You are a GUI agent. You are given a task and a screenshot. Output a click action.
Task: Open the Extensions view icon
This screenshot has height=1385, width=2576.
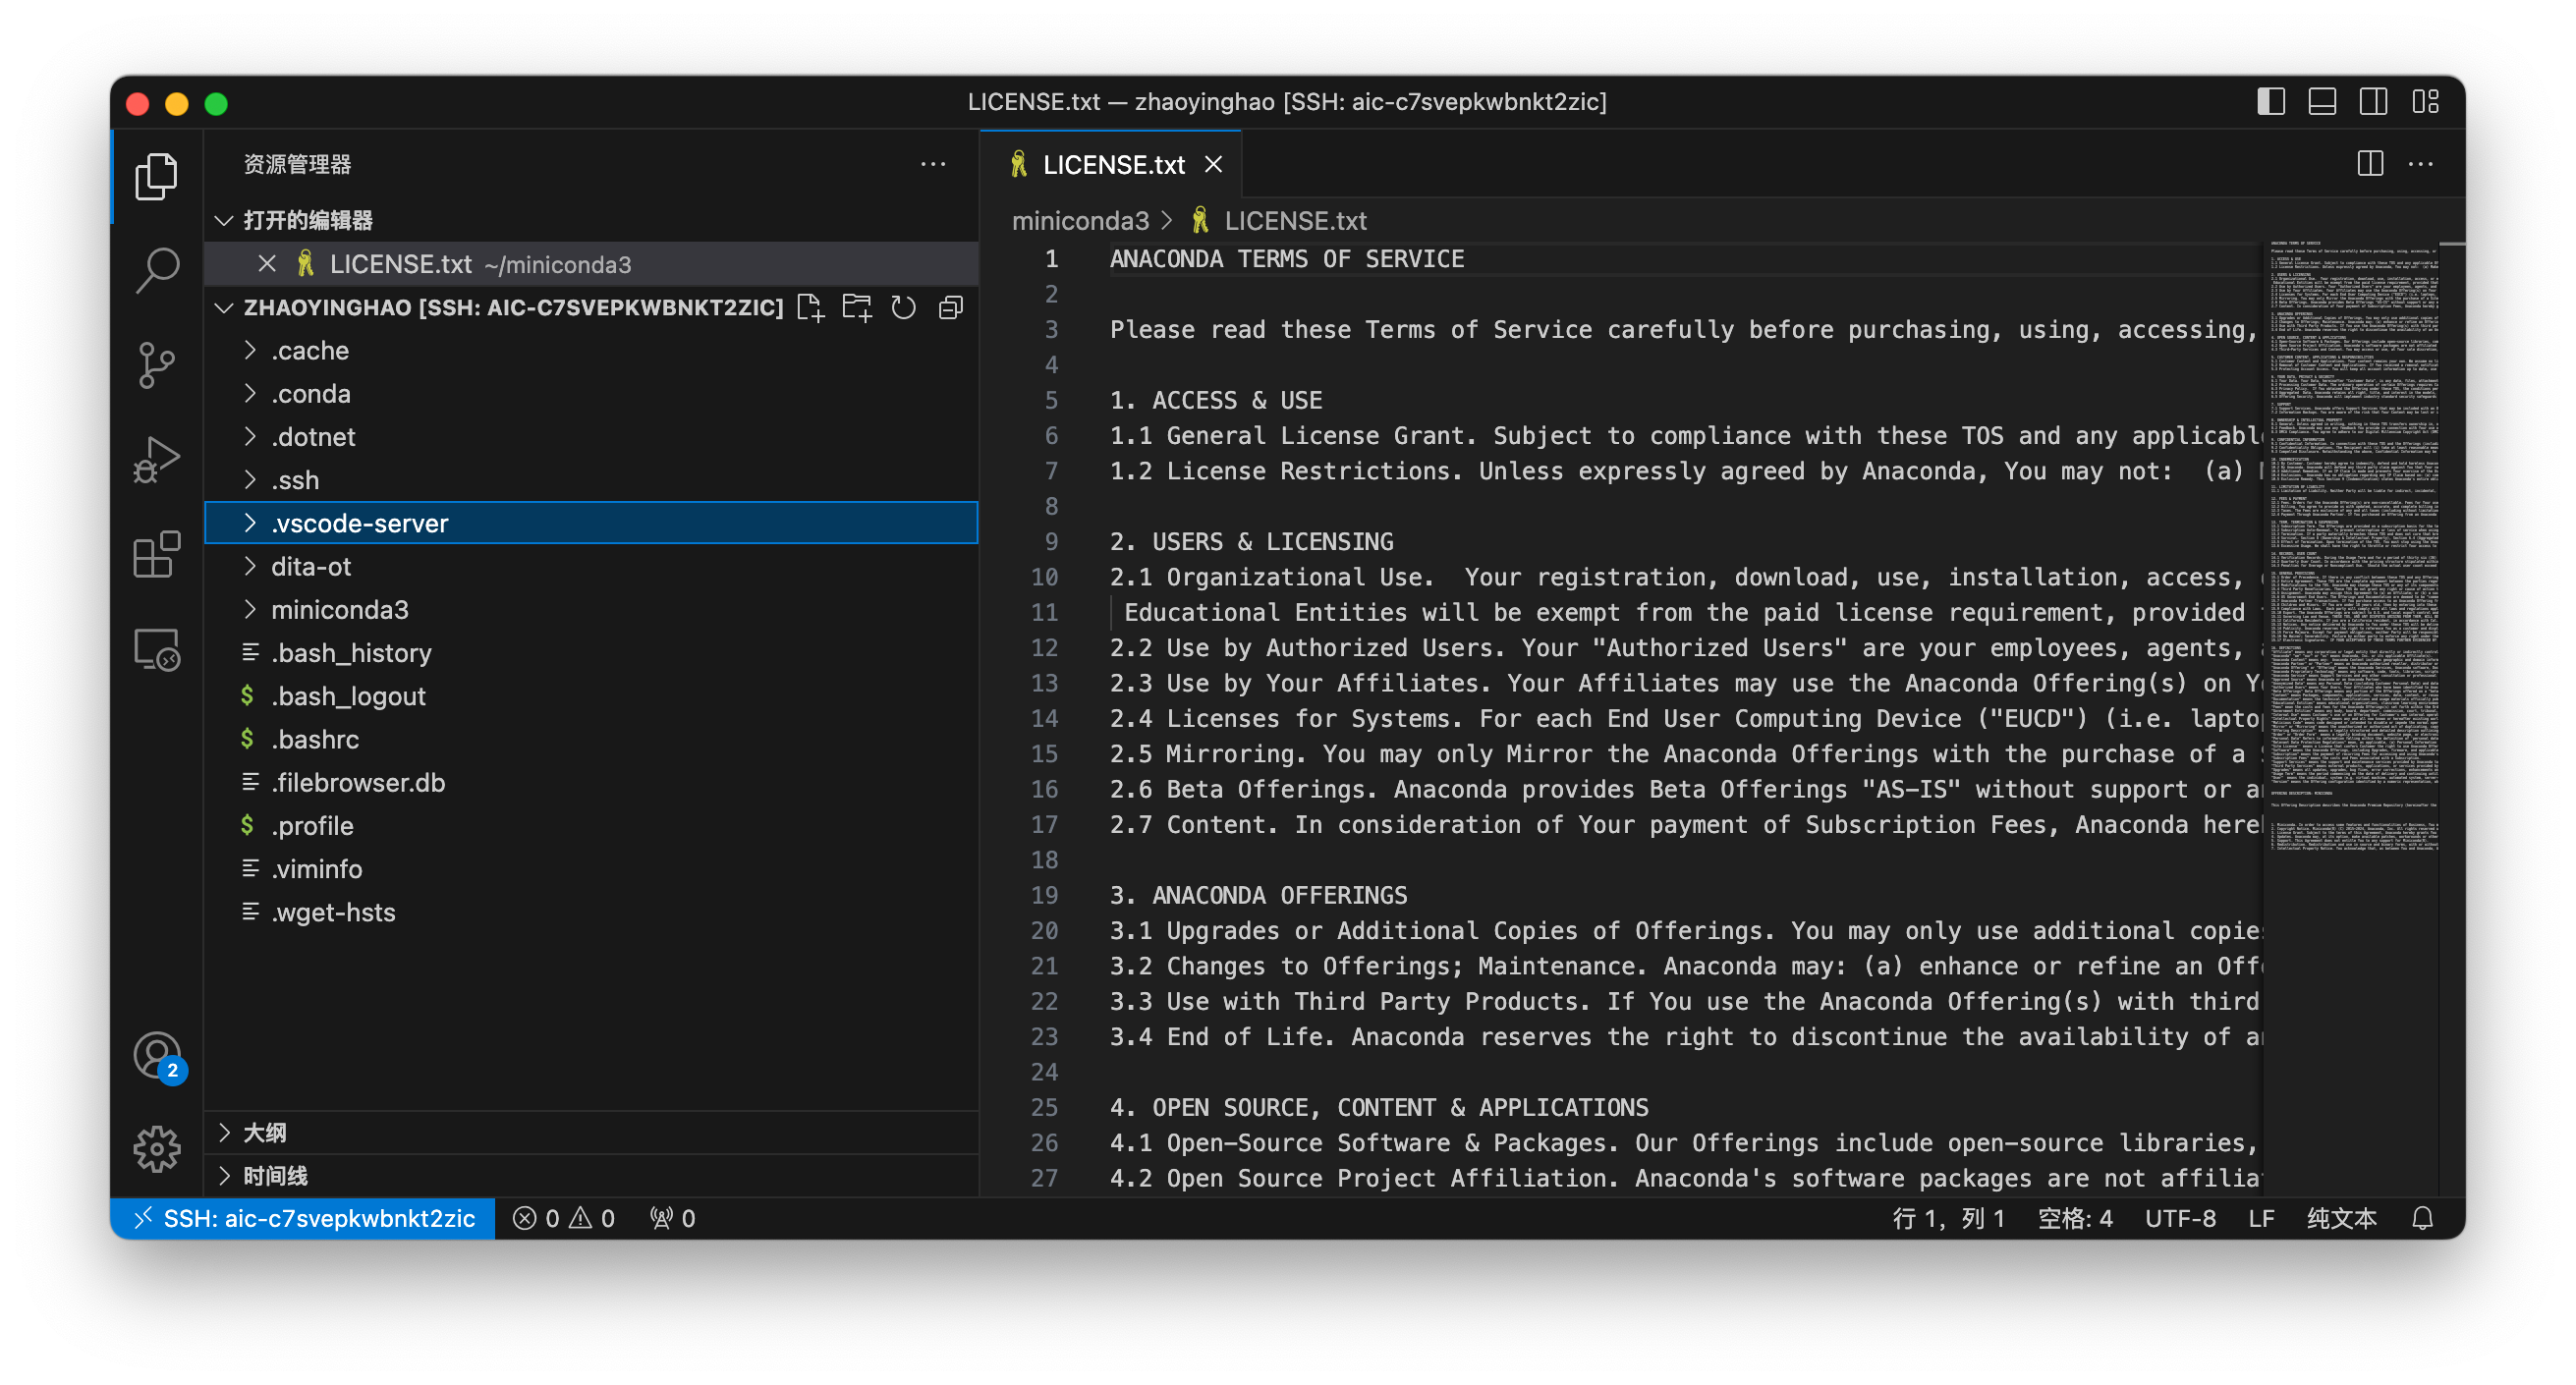click(x=156, y=554)
